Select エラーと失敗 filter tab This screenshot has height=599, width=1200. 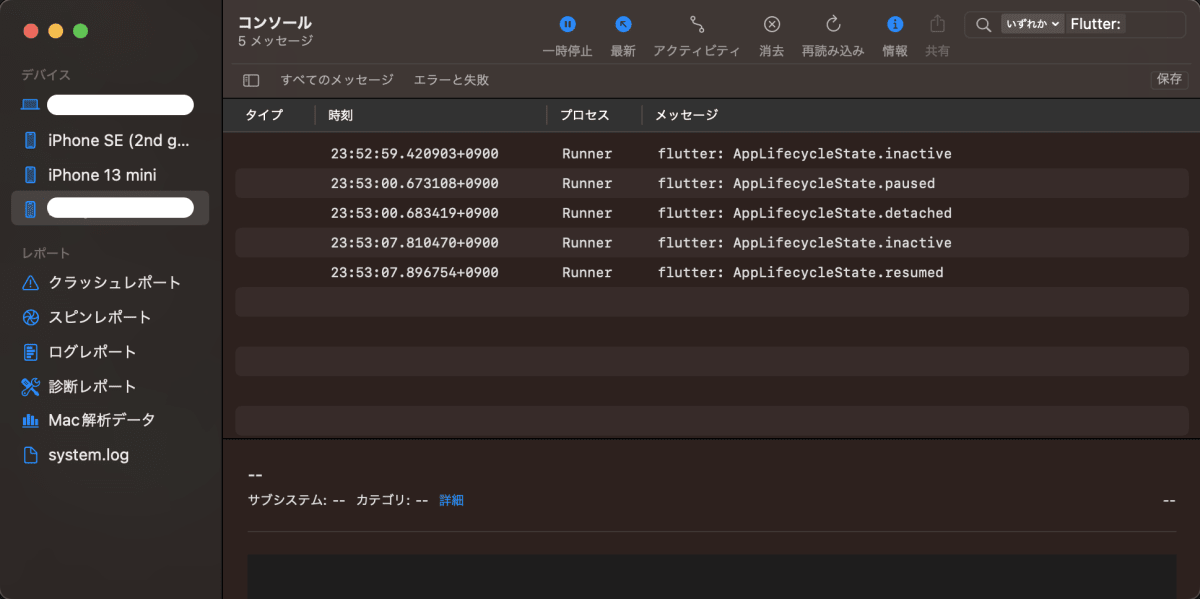451,80
